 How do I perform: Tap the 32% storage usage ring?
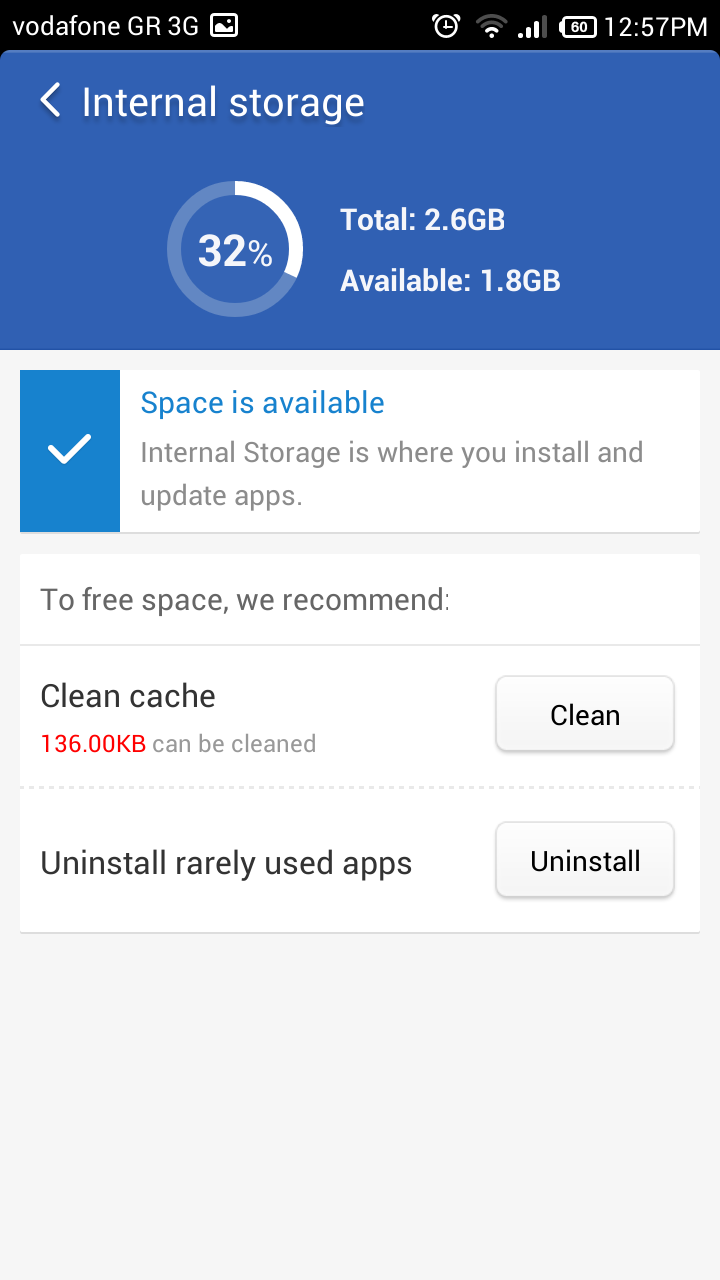pyautogui.click(x=235, y=250)
